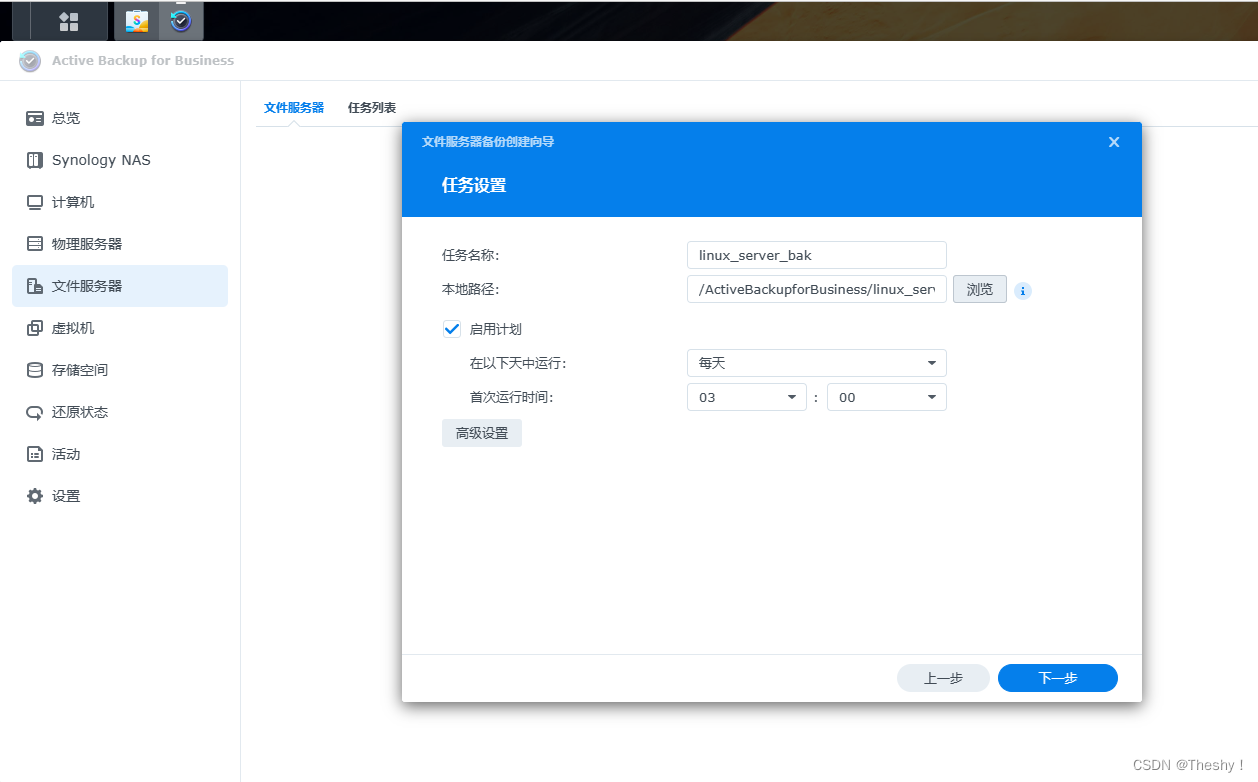Select 还原状态 in the sidebar
This screenshot has width=1258, height=782.
tap(120, 412)
